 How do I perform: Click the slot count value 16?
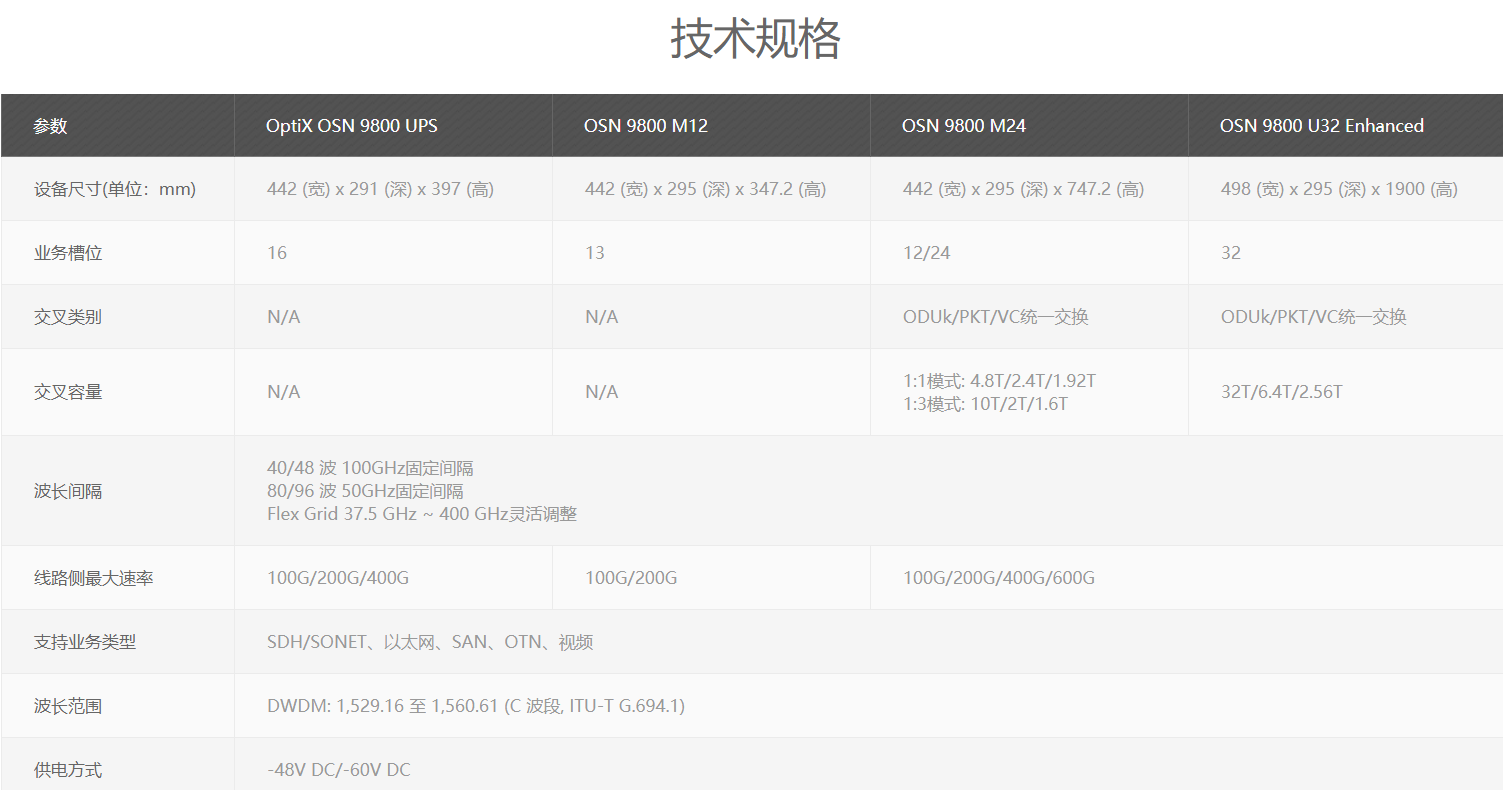277,253
